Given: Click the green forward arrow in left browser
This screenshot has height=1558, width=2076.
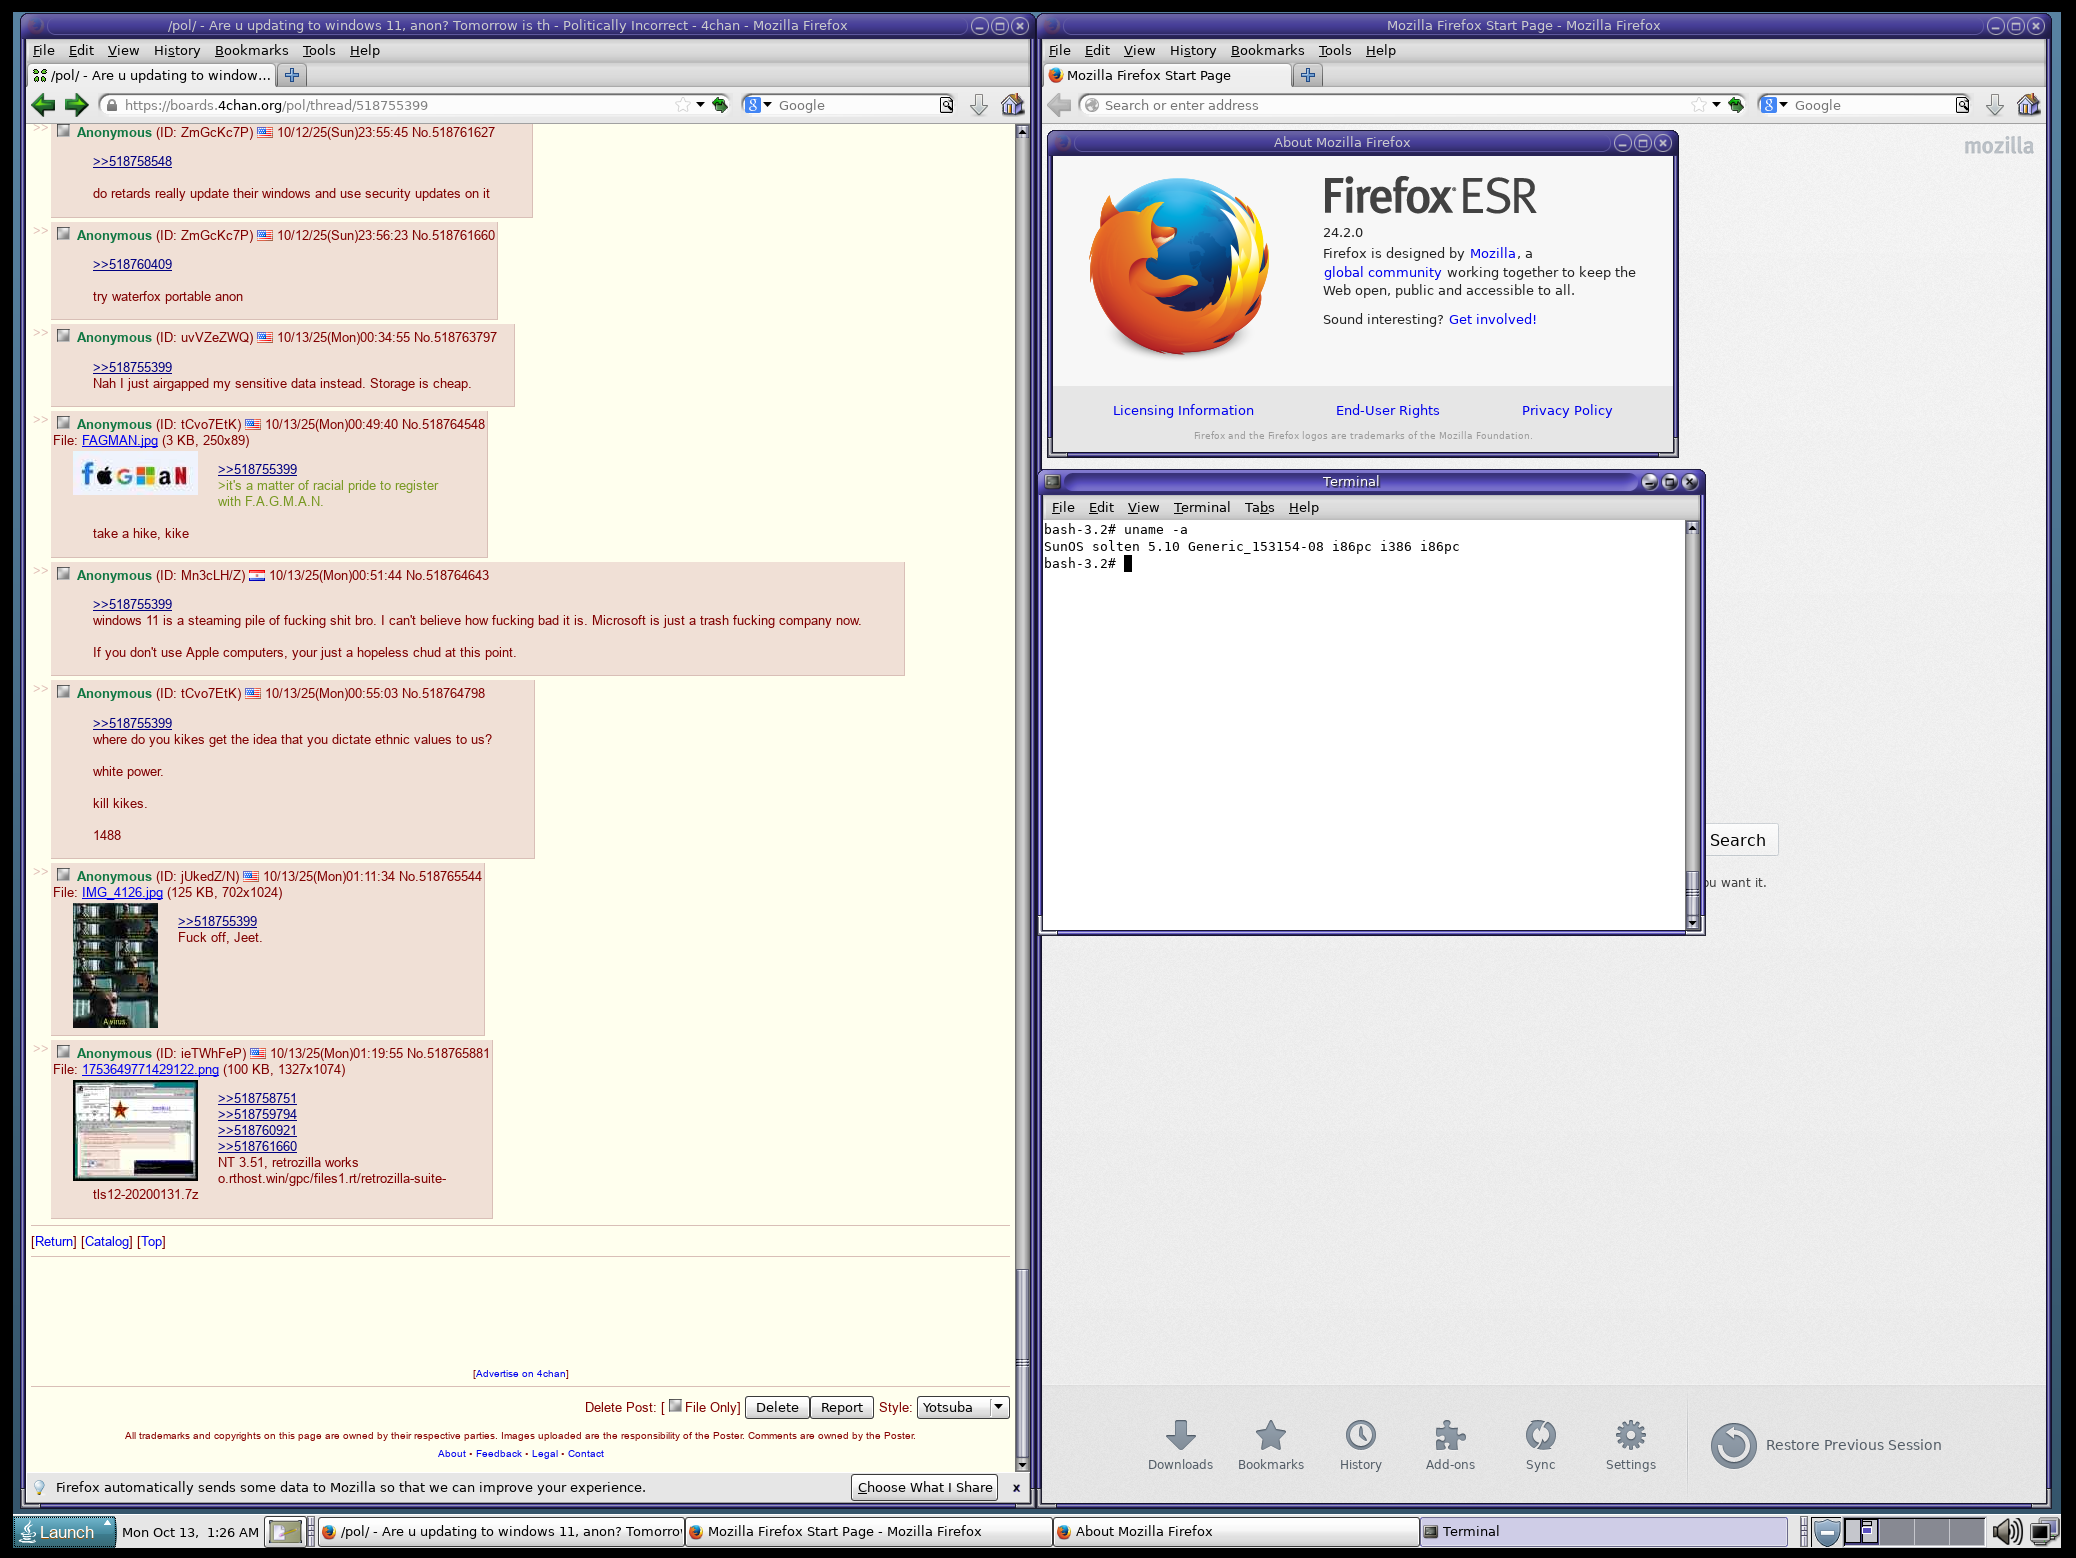Looking at the screenshot, I should pos(76,105).
